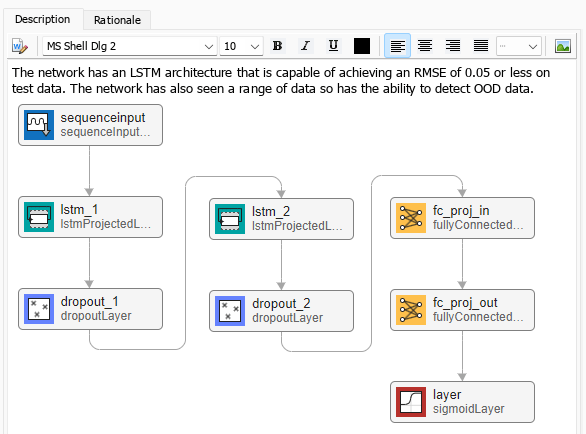Click into the description text paragraph
The height and width of the screenshot is (434, 586).
click(x=281, y=80)
